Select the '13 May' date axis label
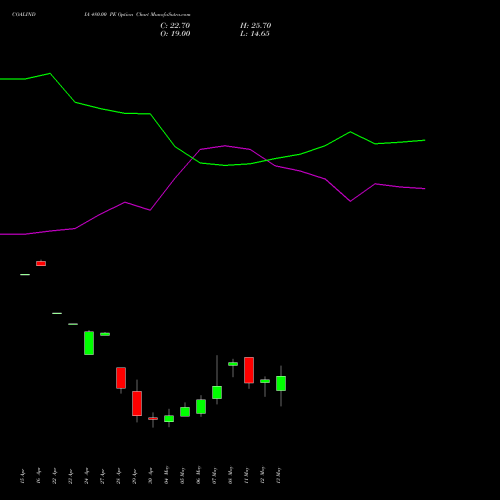 coord(278,475)
